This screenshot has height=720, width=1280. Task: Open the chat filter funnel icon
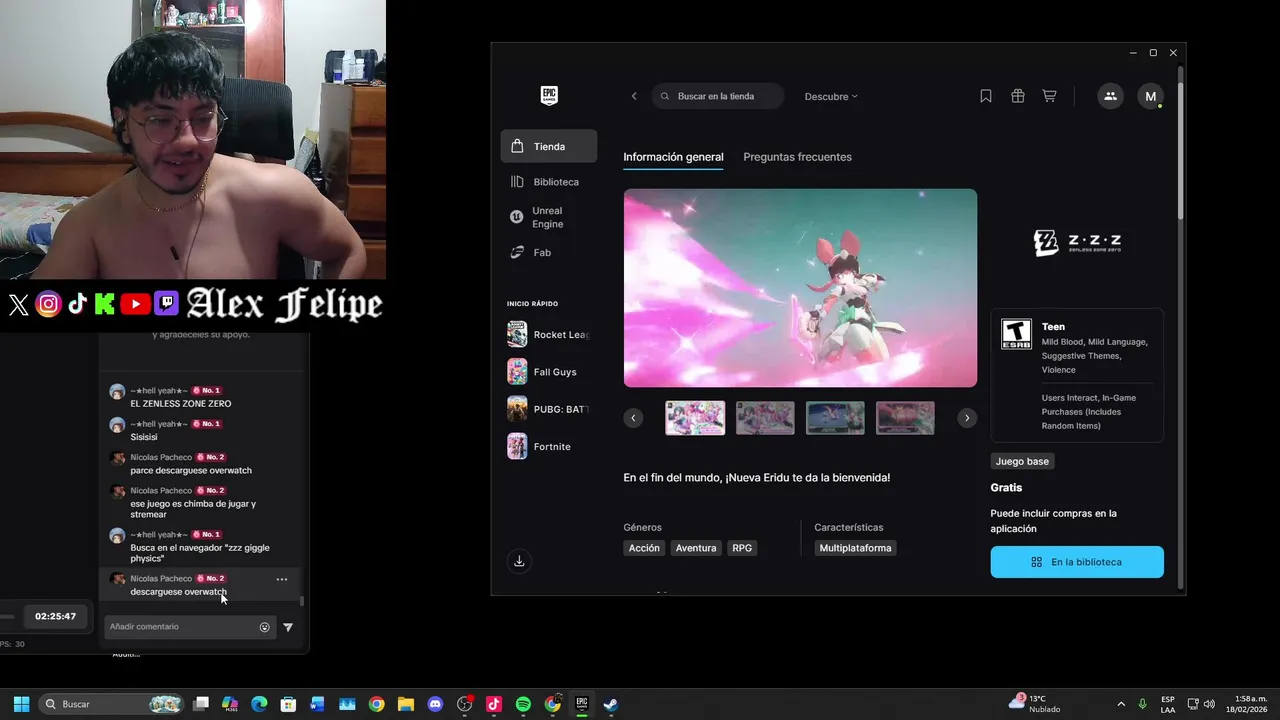[x=288, y=628]
